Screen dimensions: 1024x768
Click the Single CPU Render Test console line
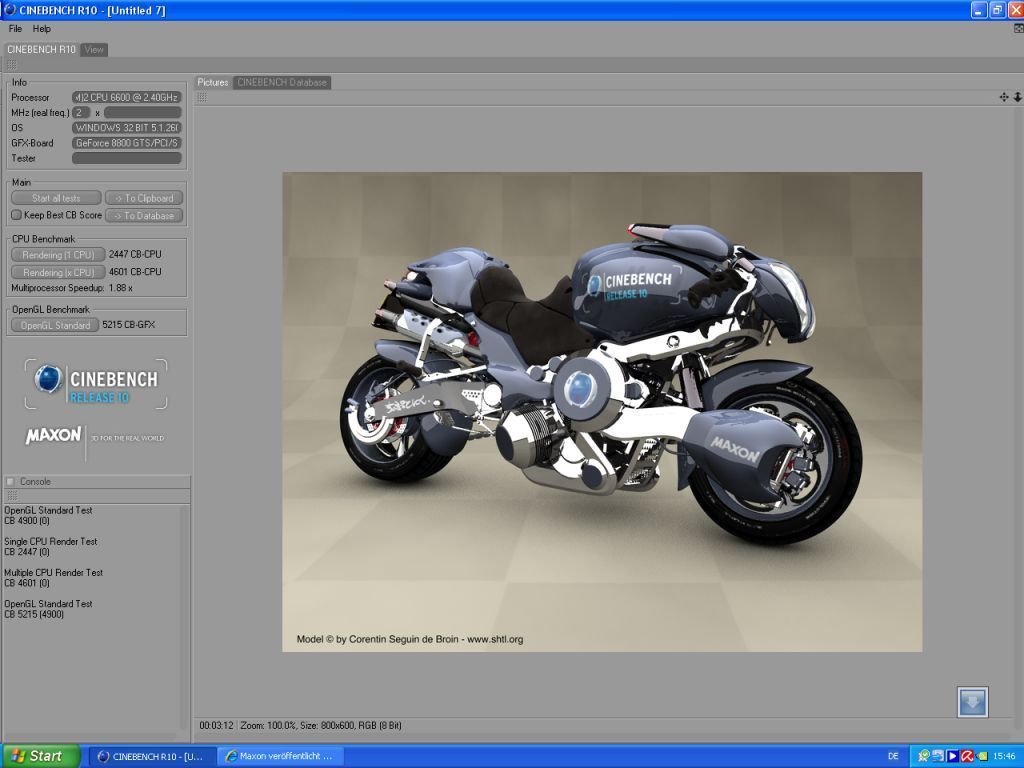tap(50, 541)
